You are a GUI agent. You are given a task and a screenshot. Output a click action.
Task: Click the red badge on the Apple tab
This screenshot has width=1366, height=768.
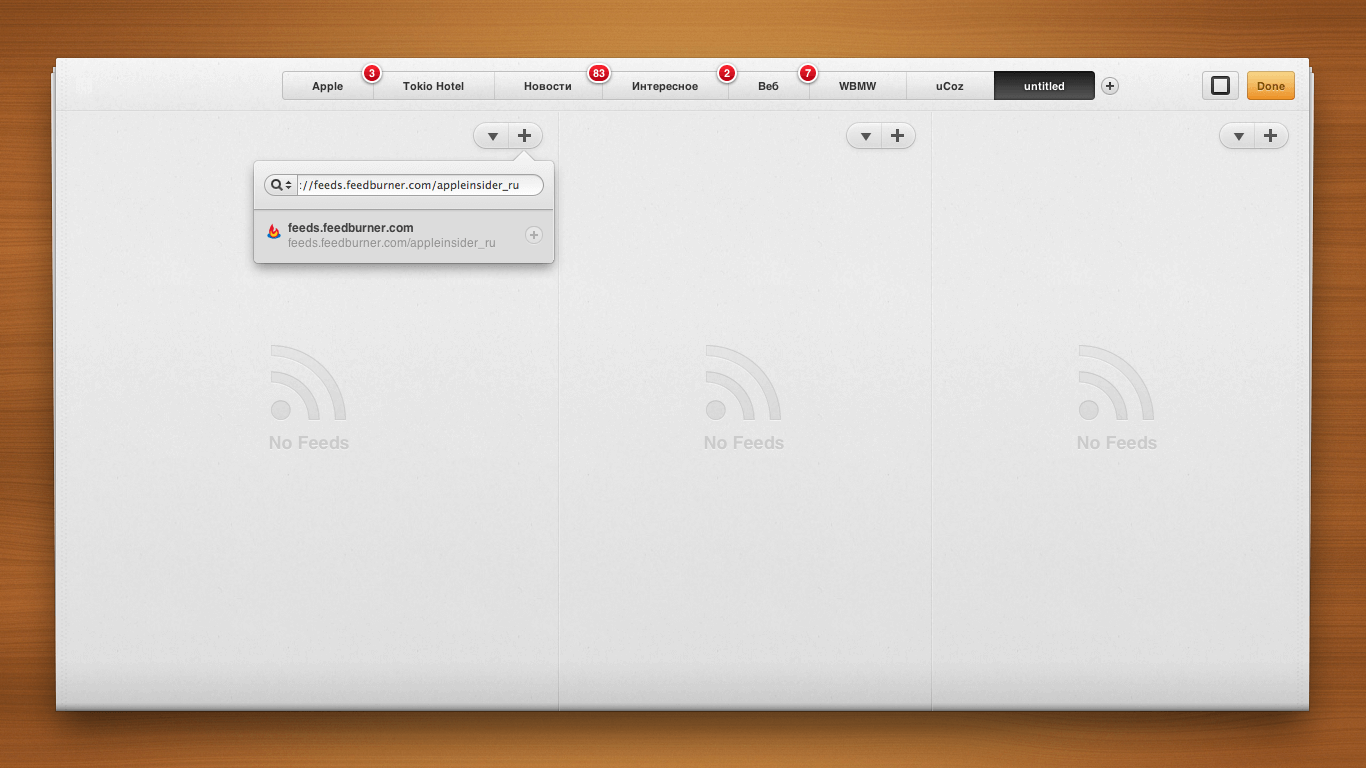point(371,73)
